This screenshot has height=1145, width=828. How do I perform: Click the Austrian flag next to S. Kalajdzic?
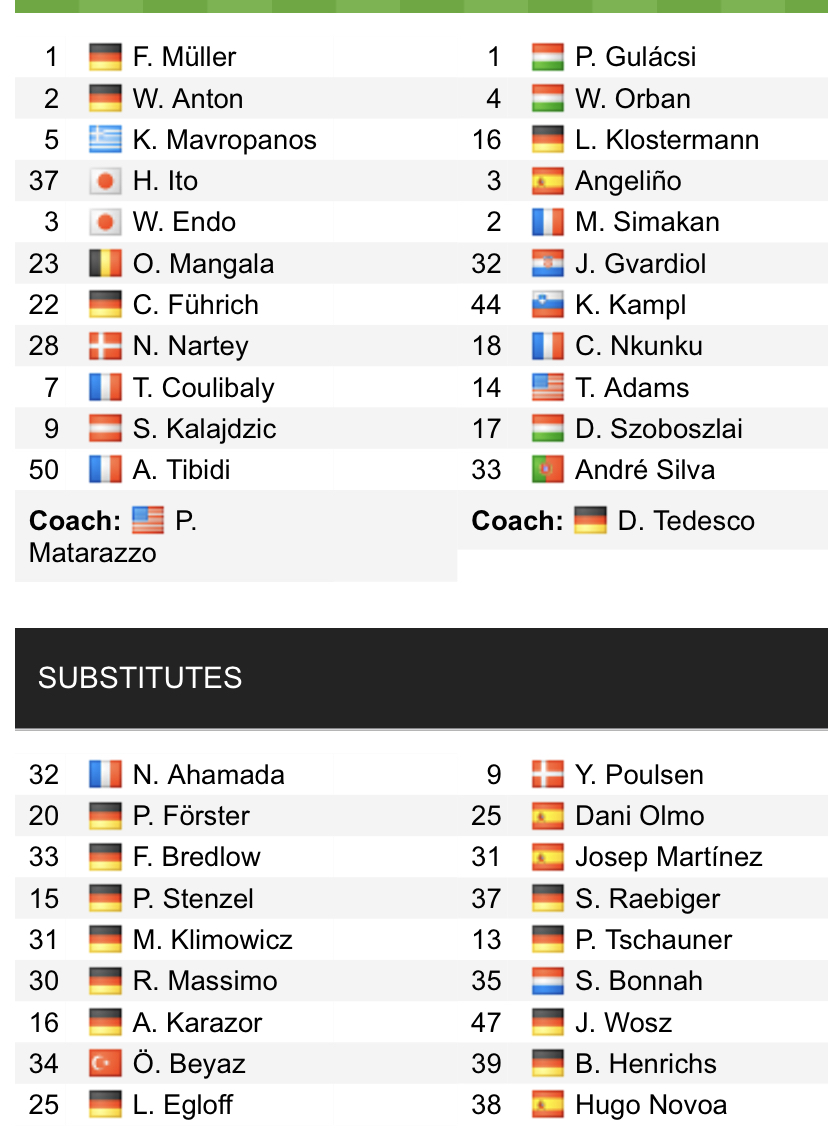(x=105, y=428)
